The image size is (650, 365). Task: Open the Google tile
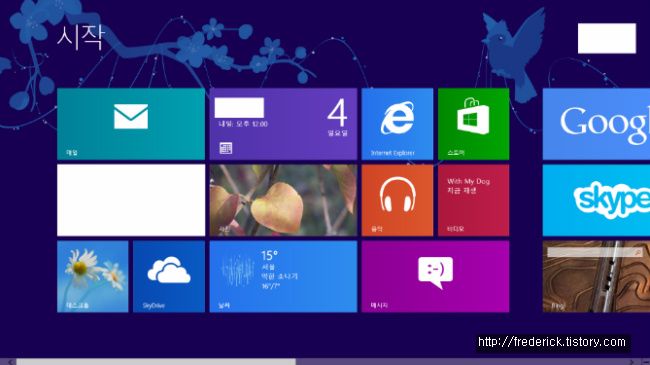(x=596, y=124)
